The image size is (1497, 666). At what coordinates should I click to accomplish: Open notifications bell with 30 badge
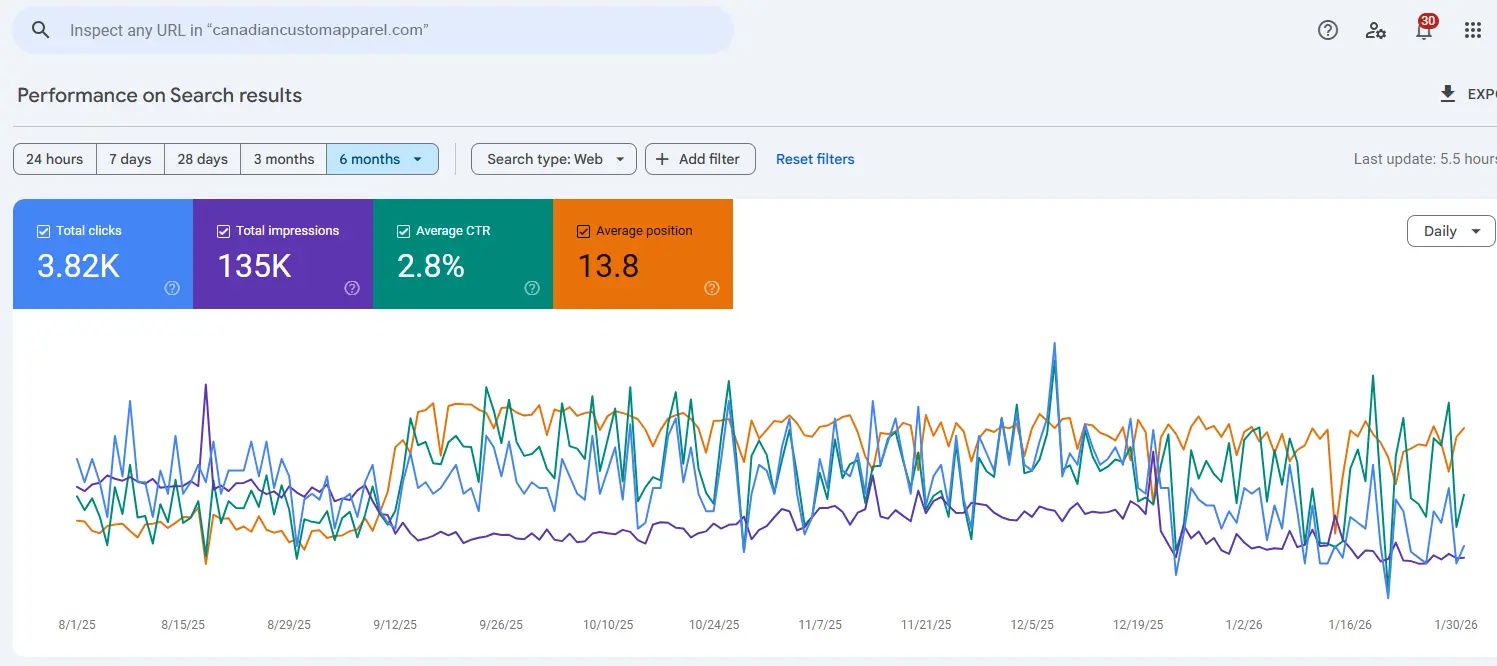[1424, 30]
